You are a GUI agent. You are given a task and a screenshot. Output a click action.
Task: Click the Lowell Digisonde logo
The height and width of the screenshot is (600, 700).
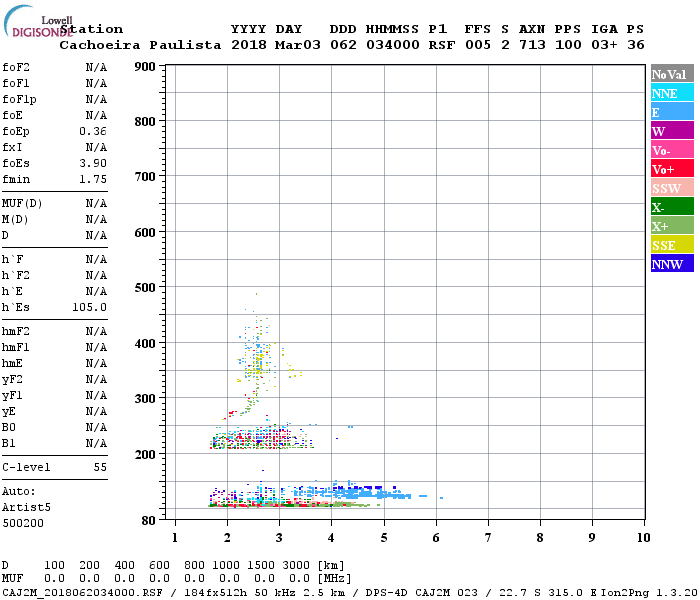37,22
